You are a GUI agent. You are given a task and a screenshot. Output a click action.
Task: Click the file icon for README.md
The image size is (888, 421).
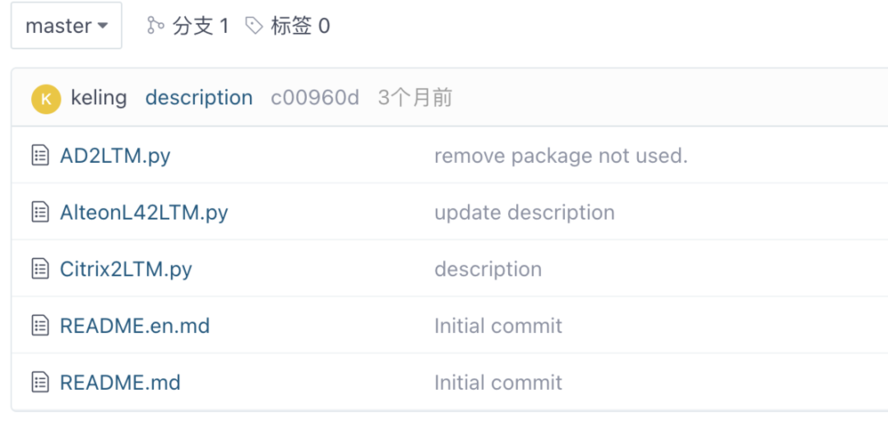click(40, 382)
